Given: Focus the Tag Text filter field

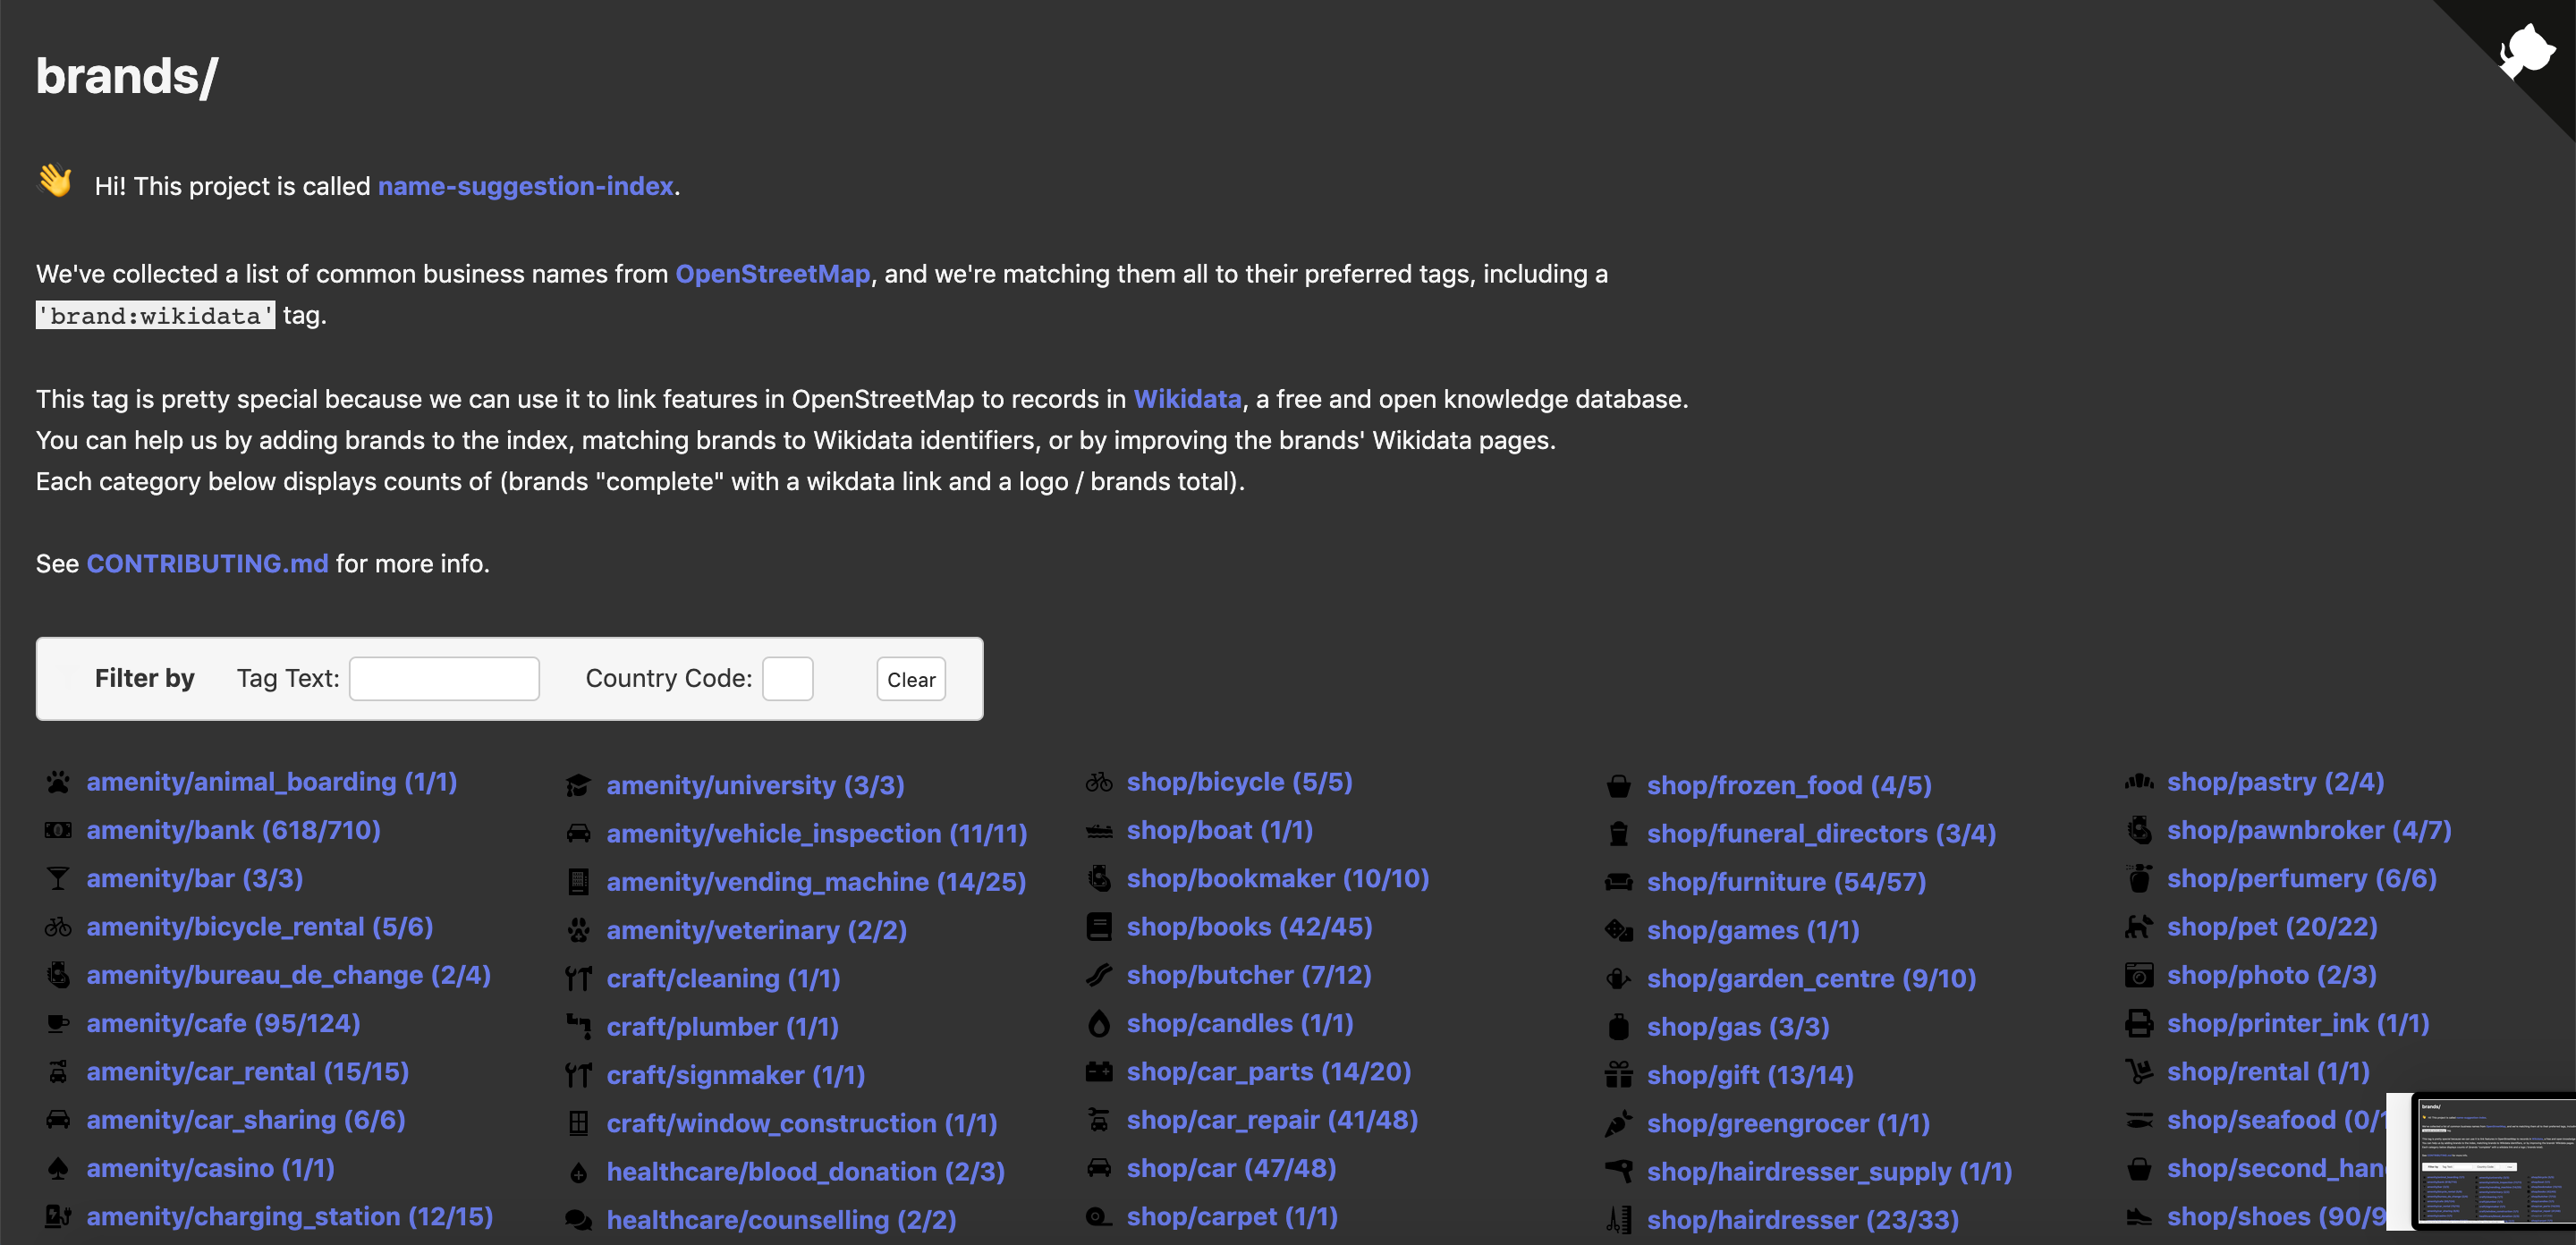Looking at the screenshot, I should pyautogui.click(x=444, y=679).
